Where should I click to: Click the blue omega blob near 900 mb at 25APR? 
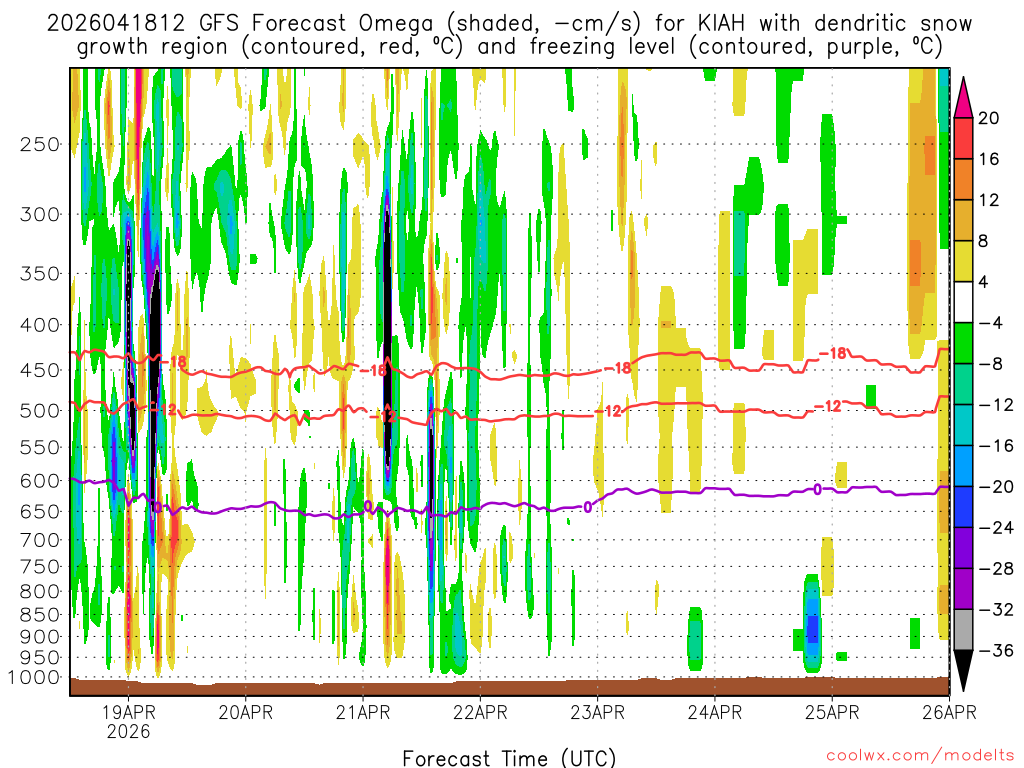click(x=812, y=624)
